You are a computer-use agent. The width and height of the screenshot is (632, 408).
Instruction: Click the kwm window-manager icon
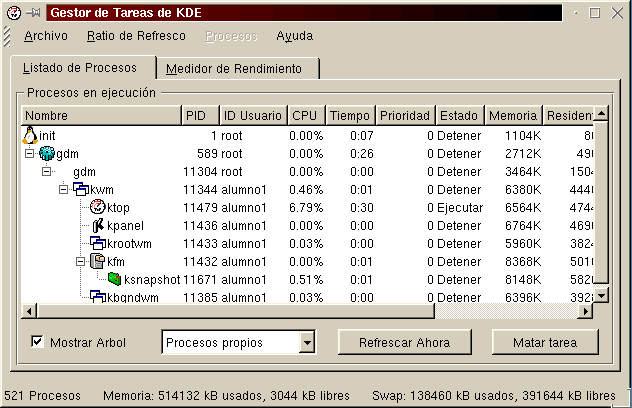pyautogui.click(x=81, y=189)
